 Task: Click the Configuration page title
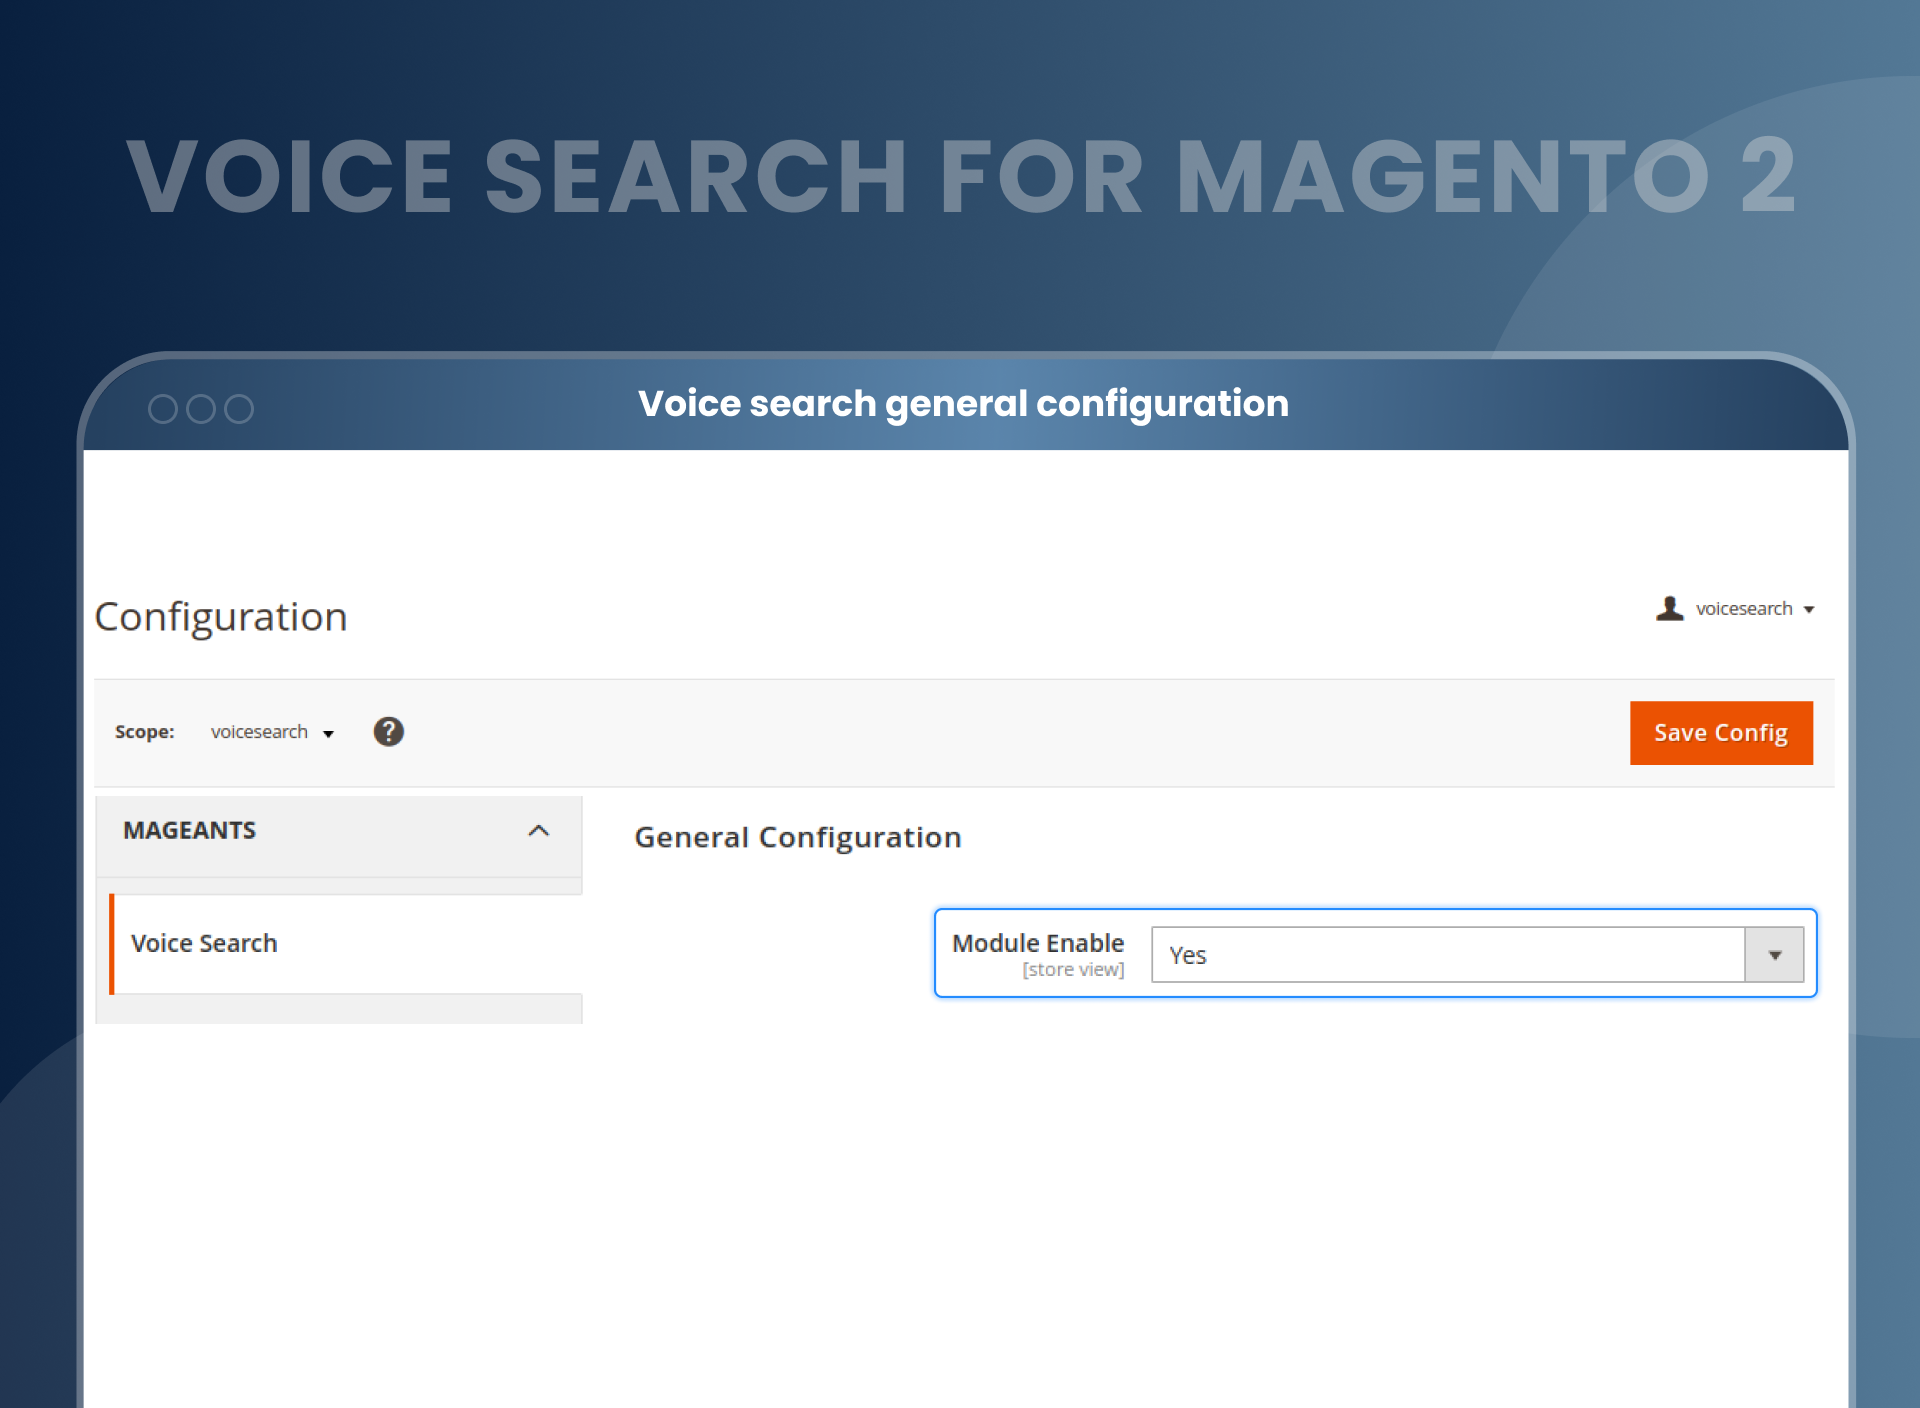(x=221, y=617)
